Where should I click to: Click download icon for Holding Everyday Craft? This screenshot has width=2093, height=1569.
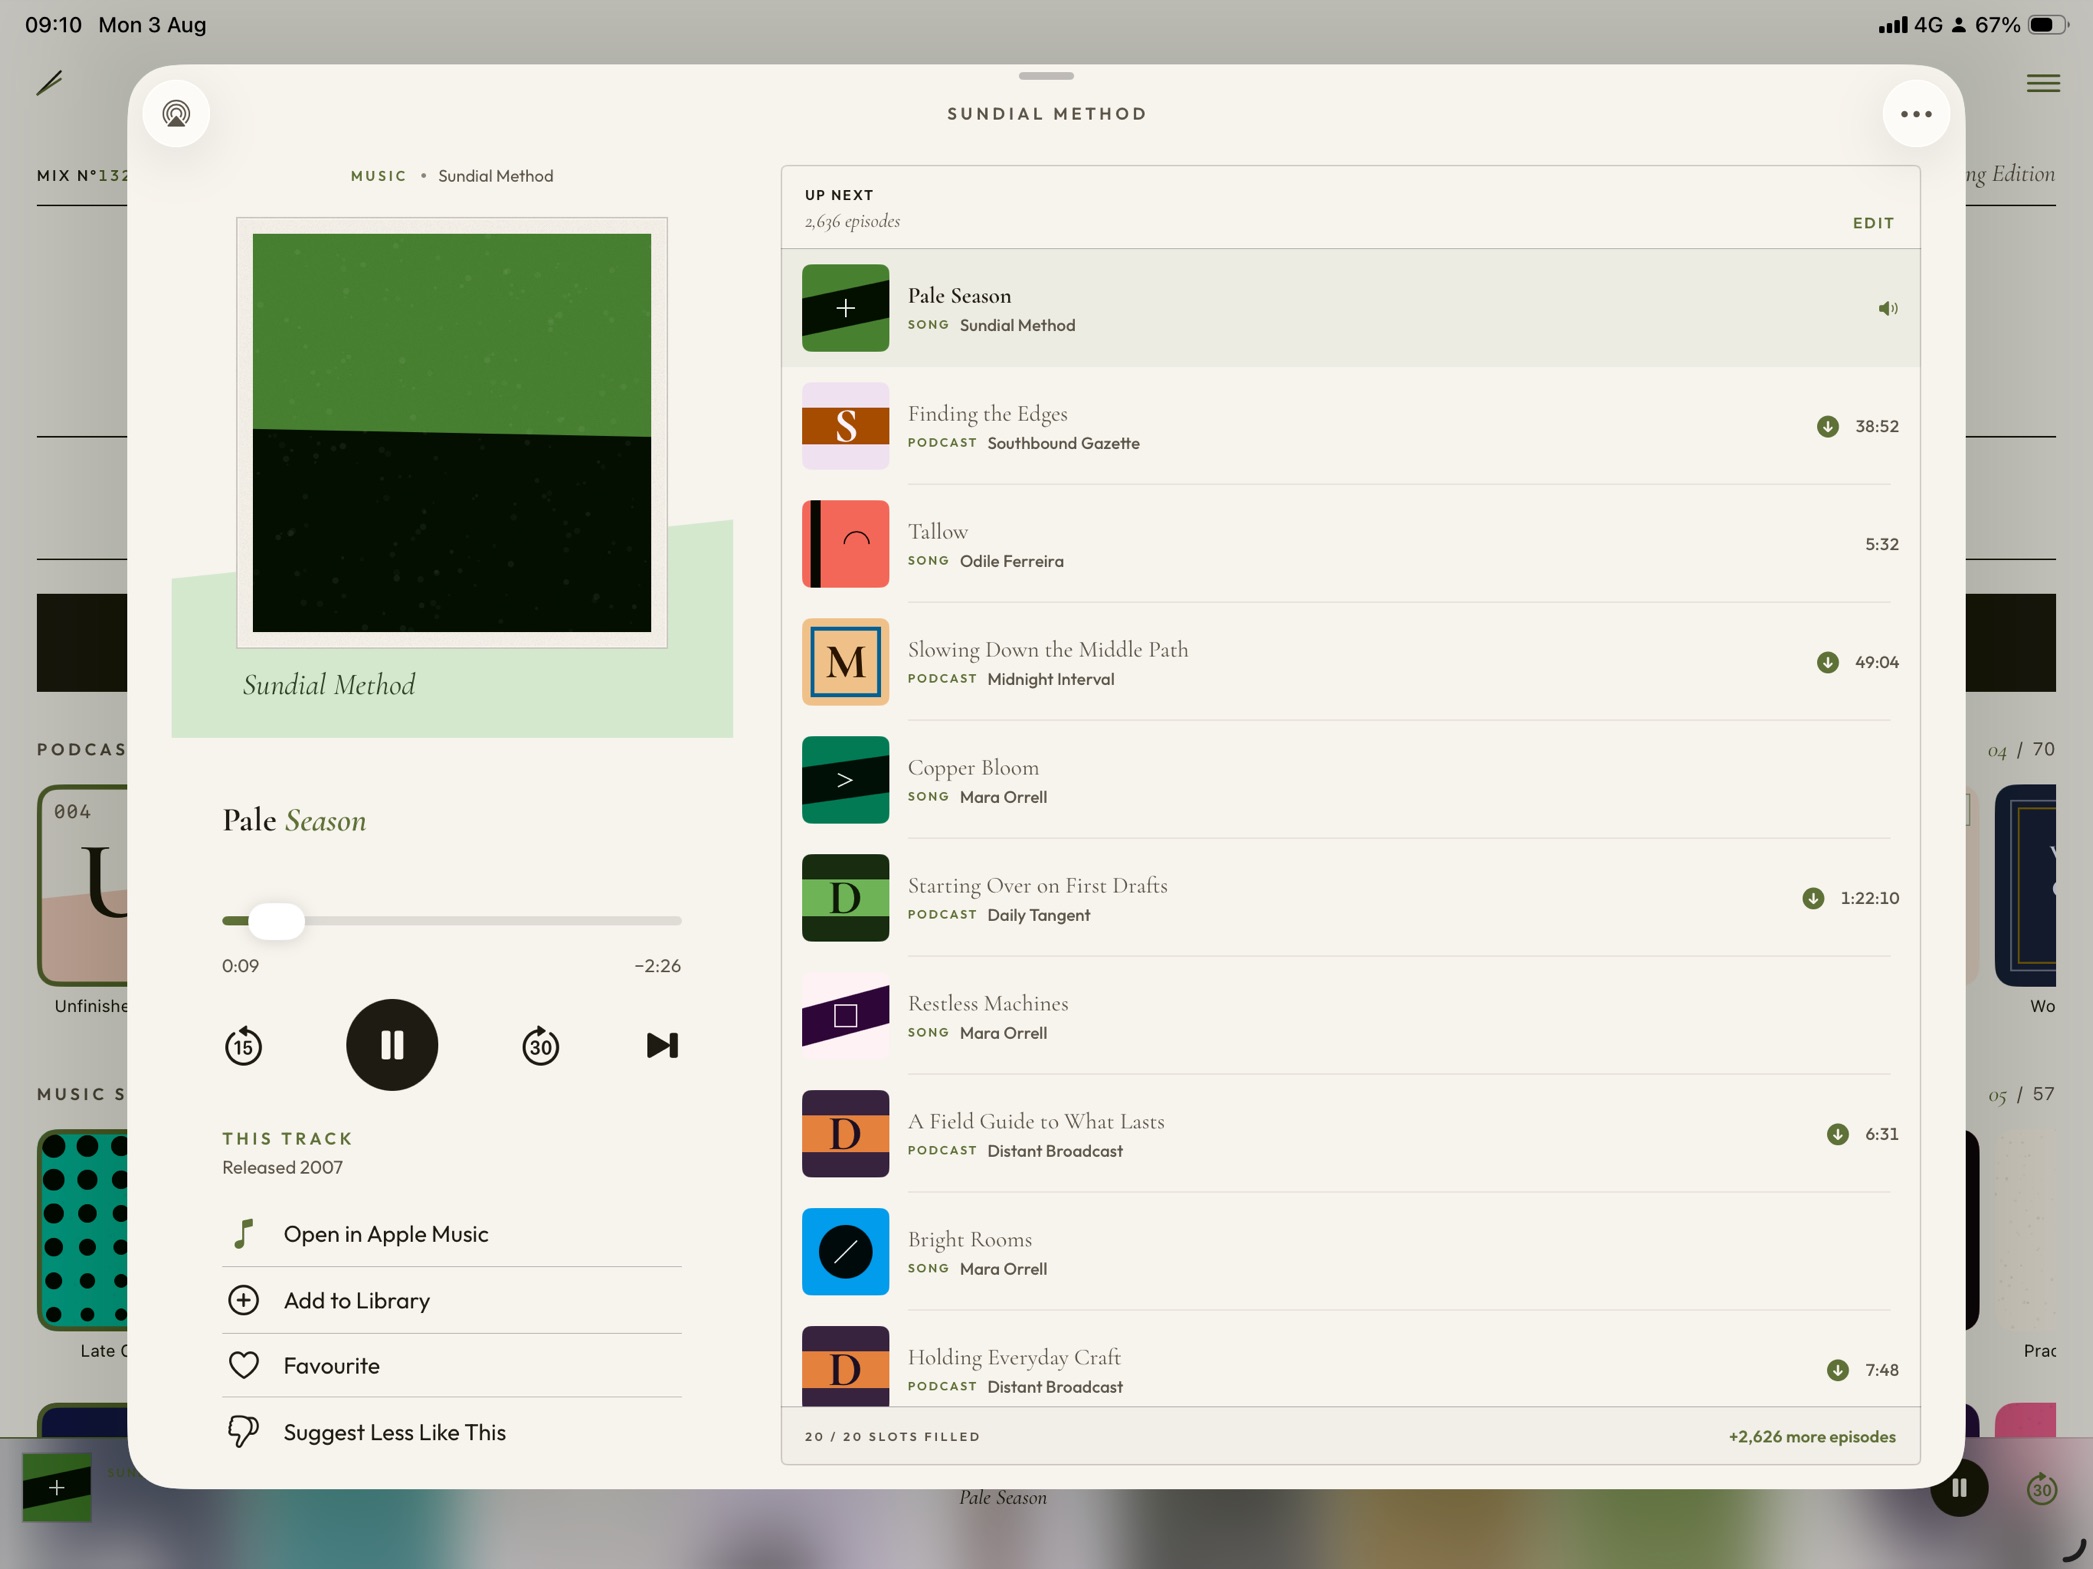tap(1838, 1371)
